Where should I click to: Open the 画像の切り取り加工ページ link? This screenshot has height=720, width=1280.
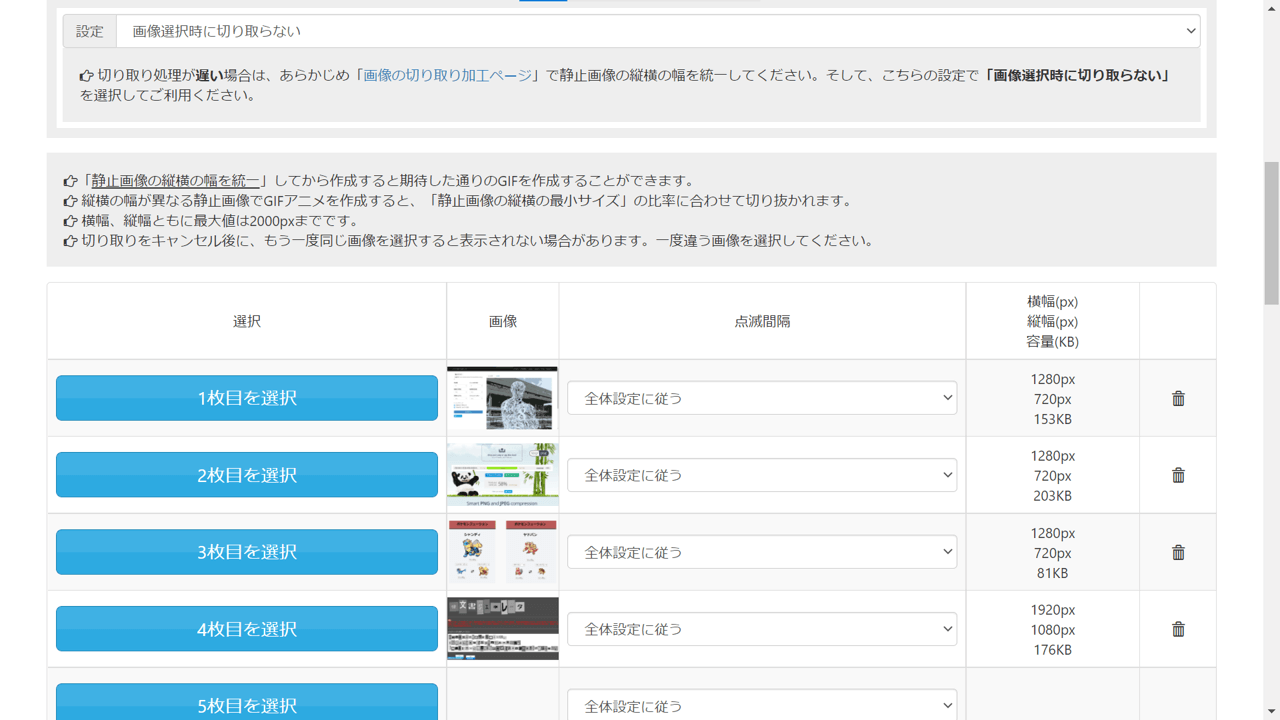click(448, 75)
